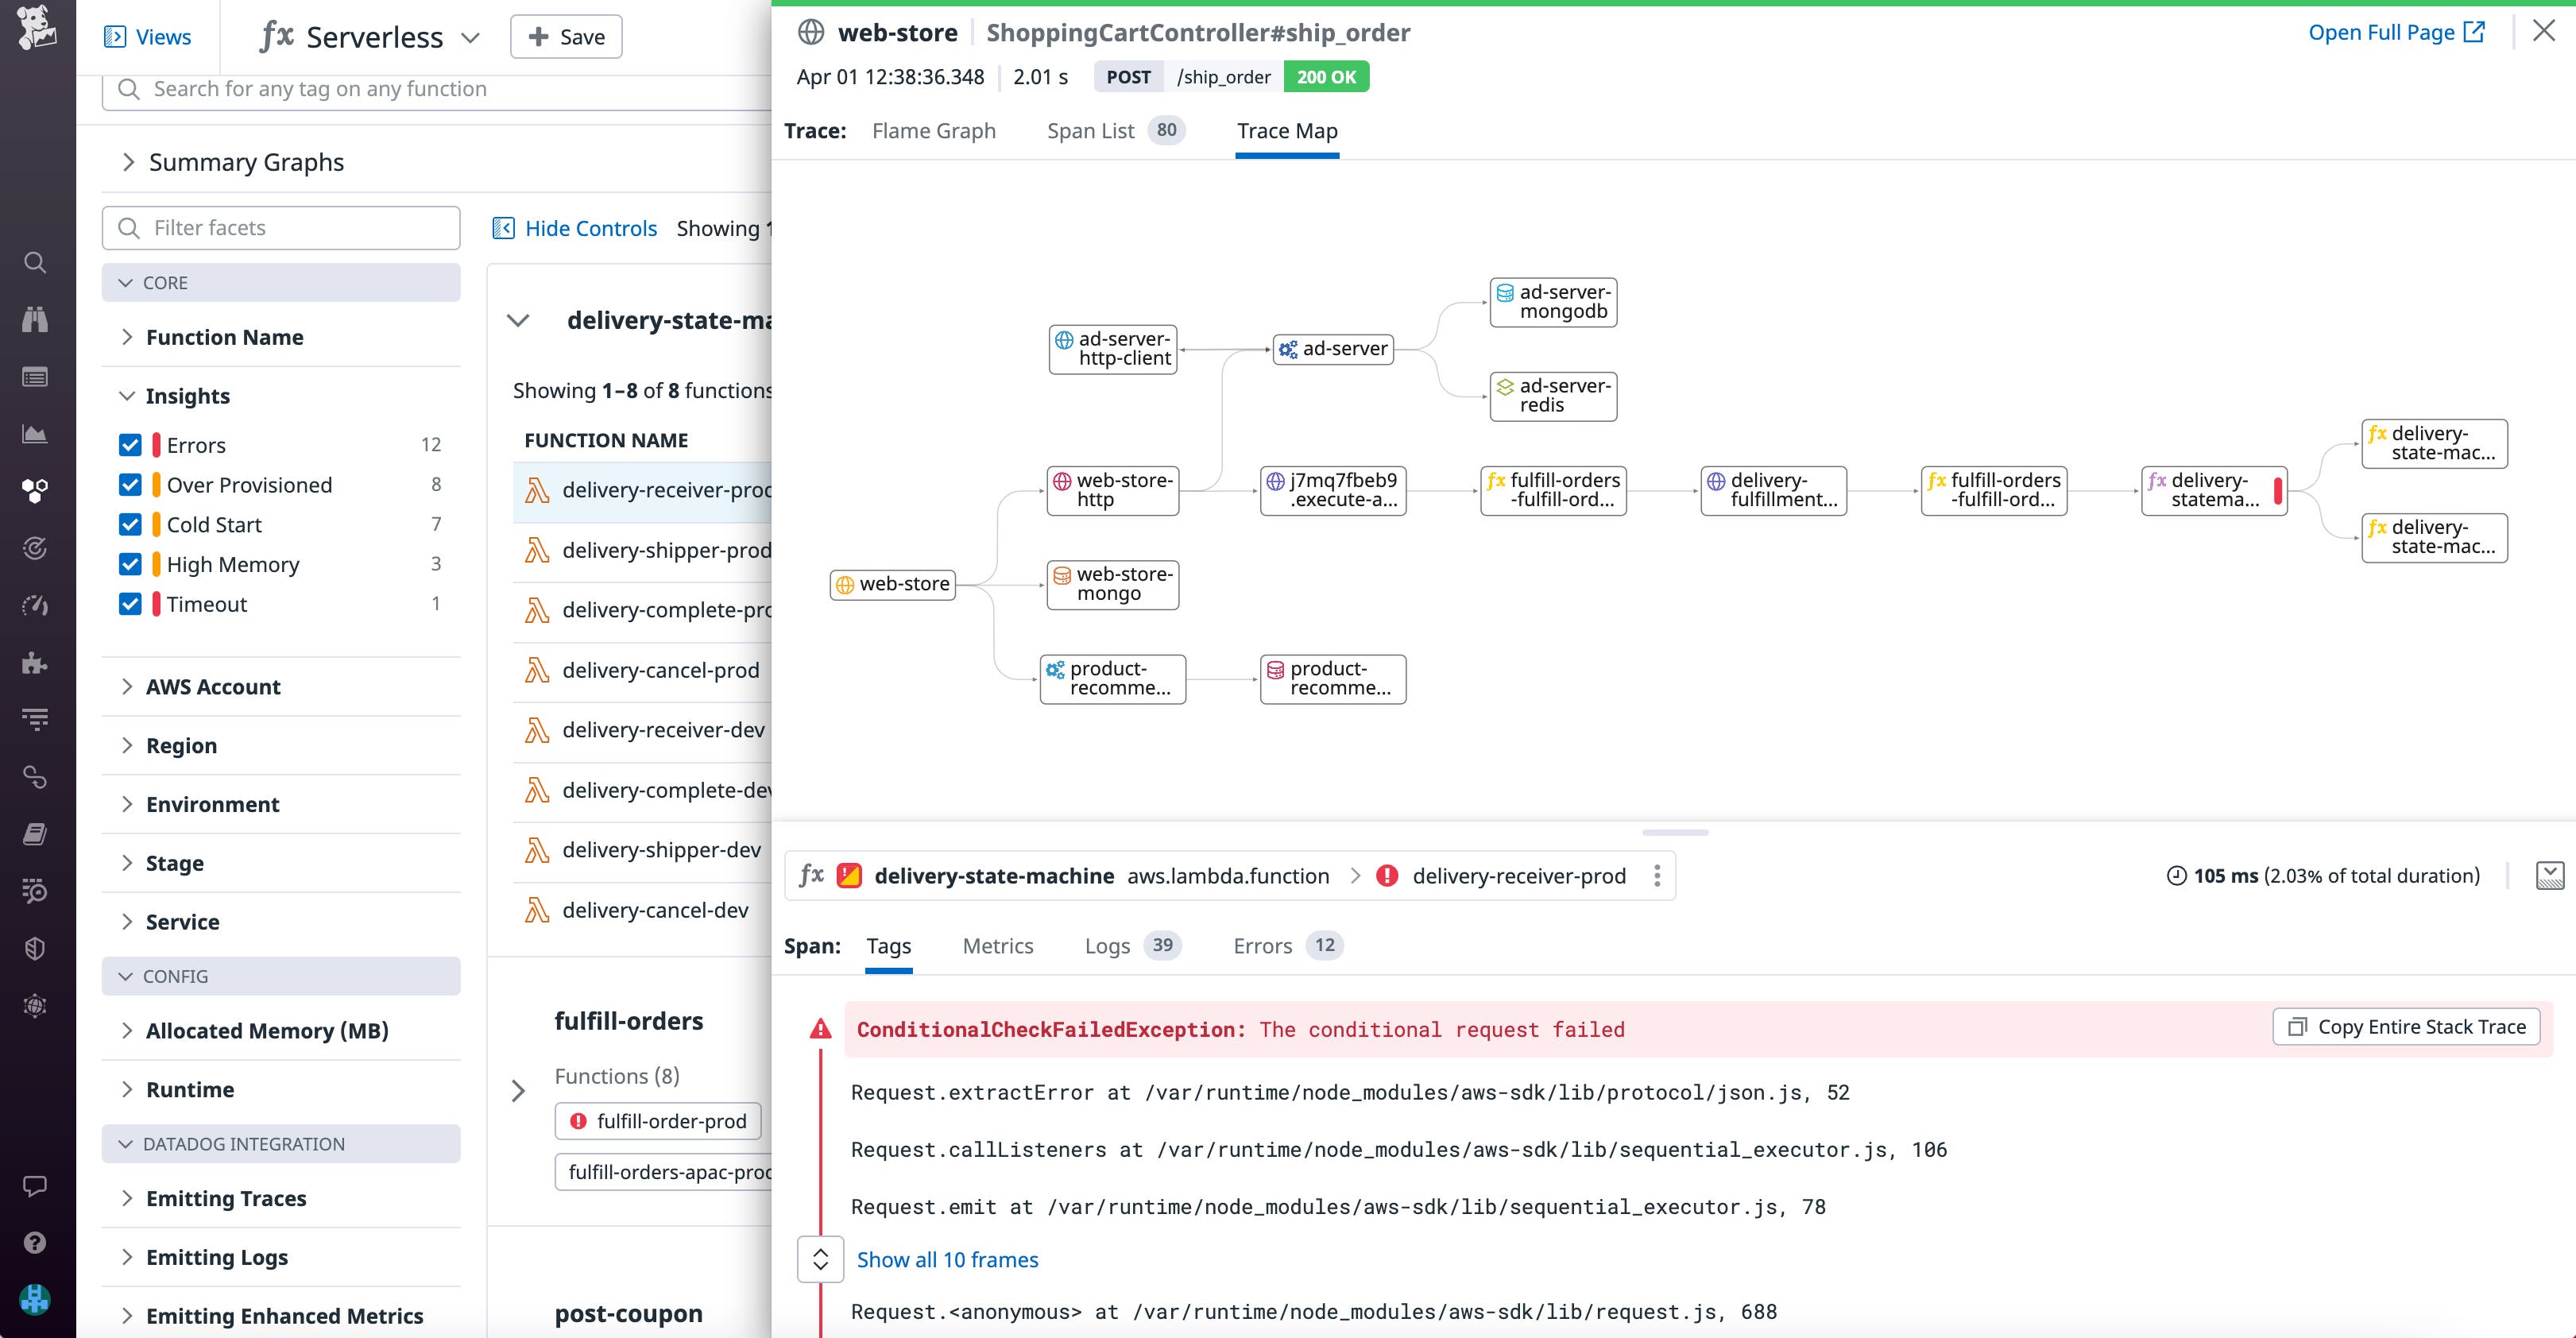Screen dimensions: 2576x1338
Task: Open kebab menu beside delivery-receiver-prod span
Action: point(1658,875)
